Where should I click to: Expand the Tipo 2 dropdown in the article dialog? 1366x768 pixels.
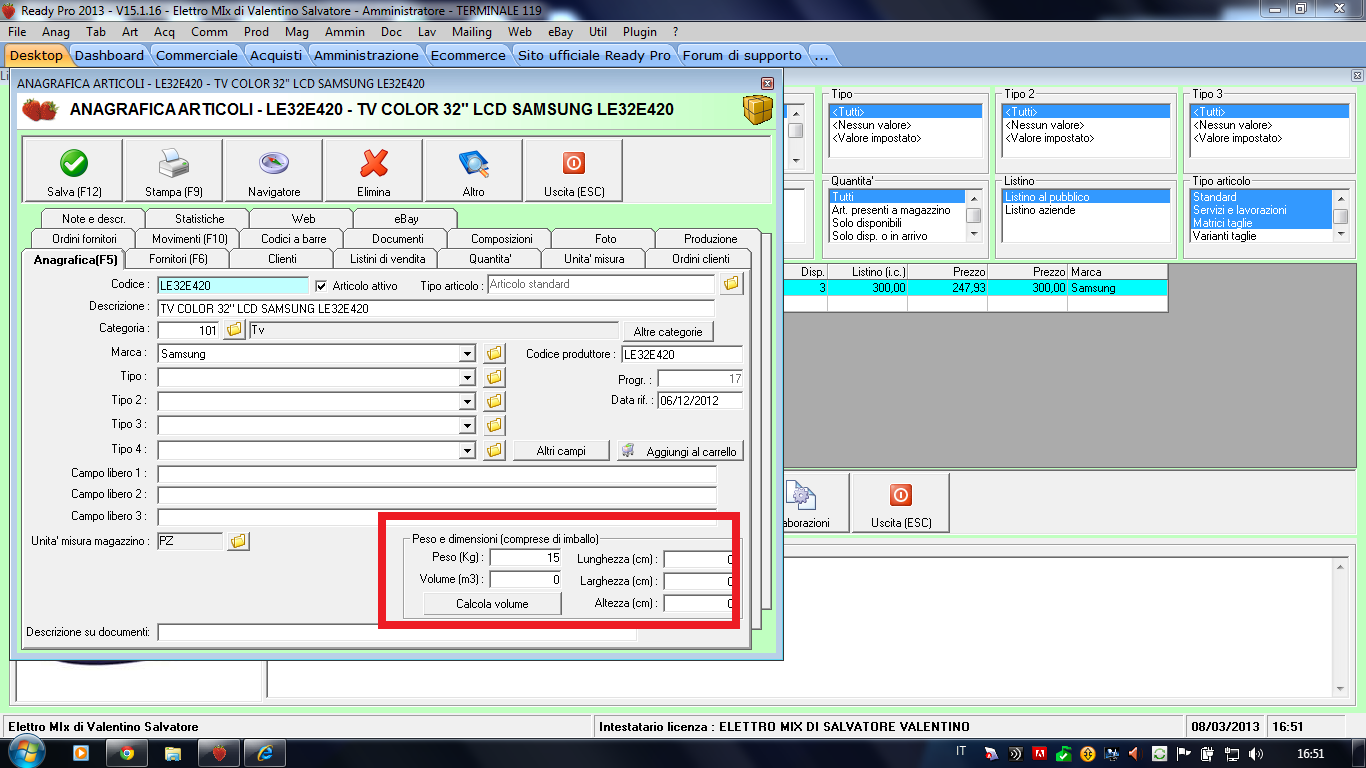467,401
